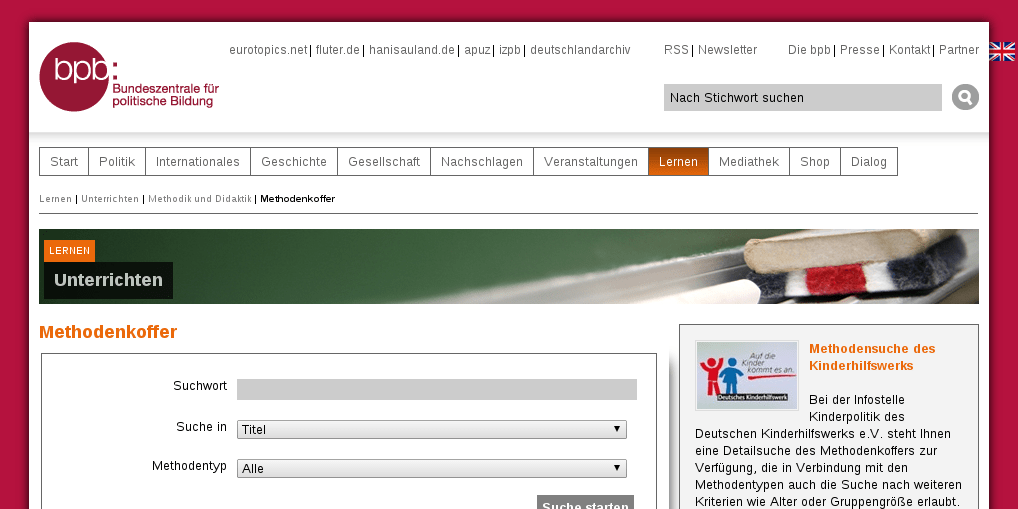Click the Unterrichten banner heading
Viewport: 1018px width, 509px height.
pos(108,280)
